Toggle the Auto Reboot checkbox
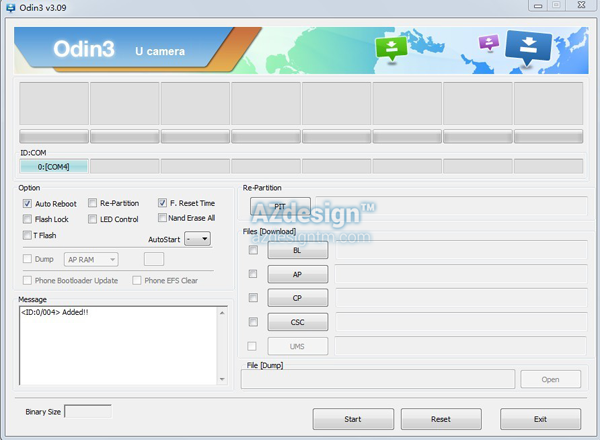The width and height of the screenshot is (600, 440). click(x=27, y=204)
